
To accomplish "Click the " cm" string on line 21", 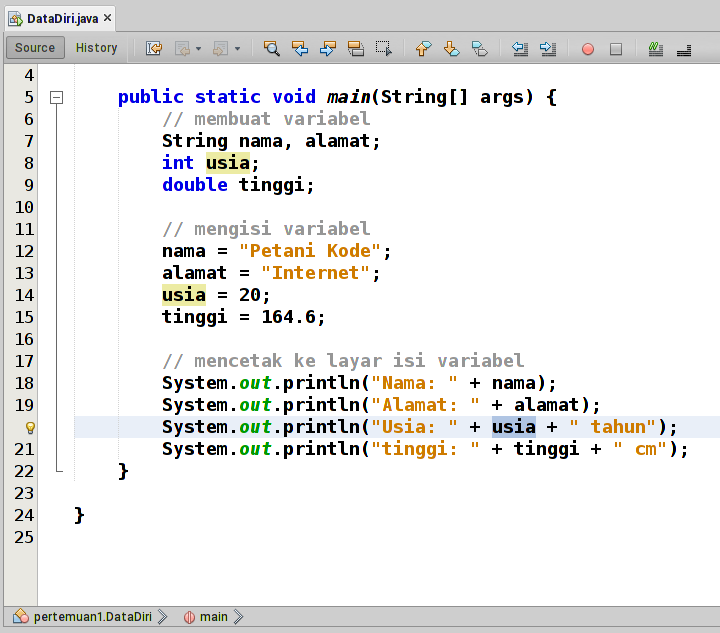I will [x=641, y=449].
